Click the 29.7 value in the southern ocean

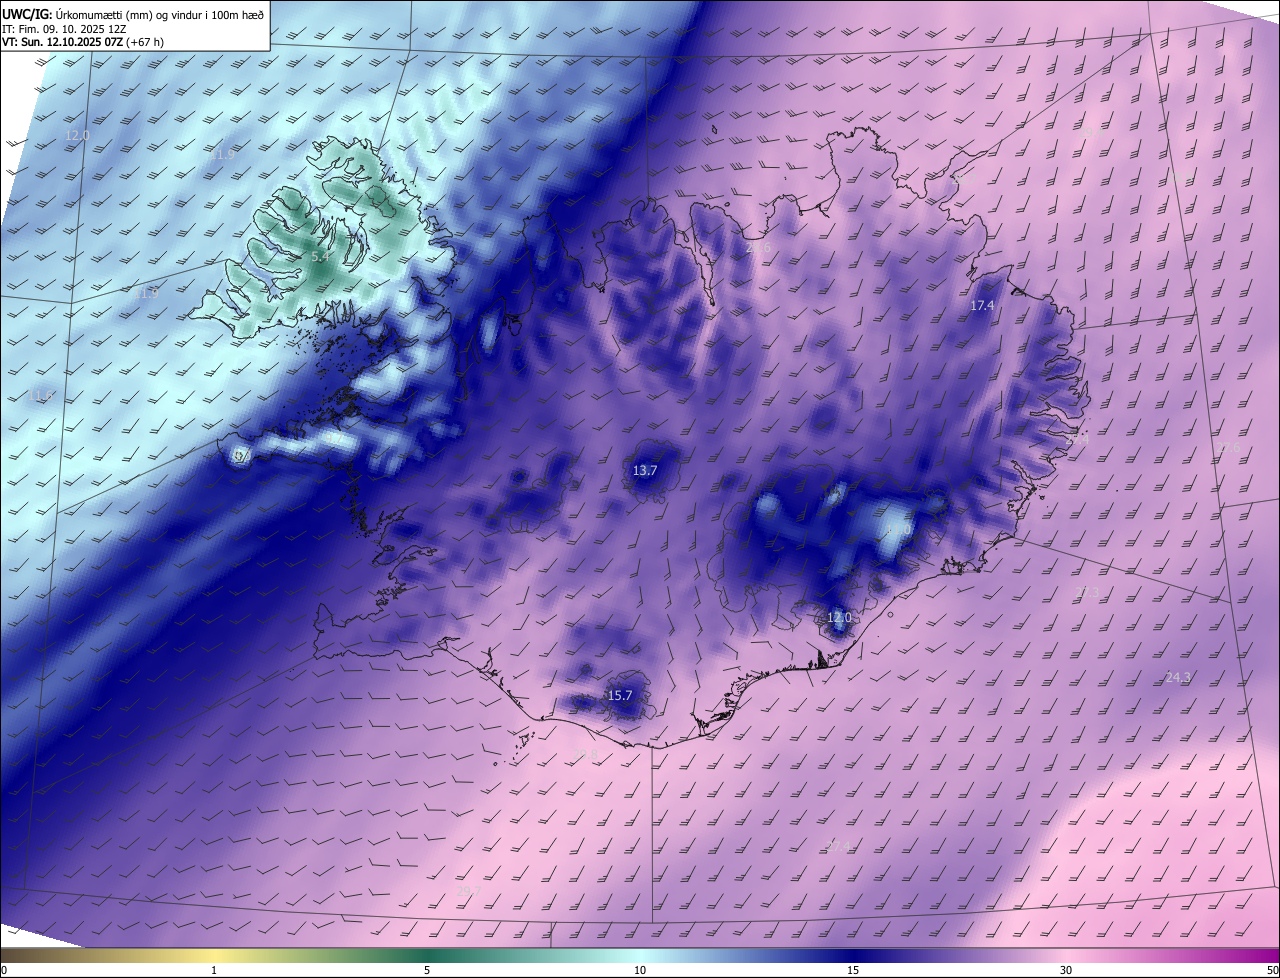pos(468,891)
